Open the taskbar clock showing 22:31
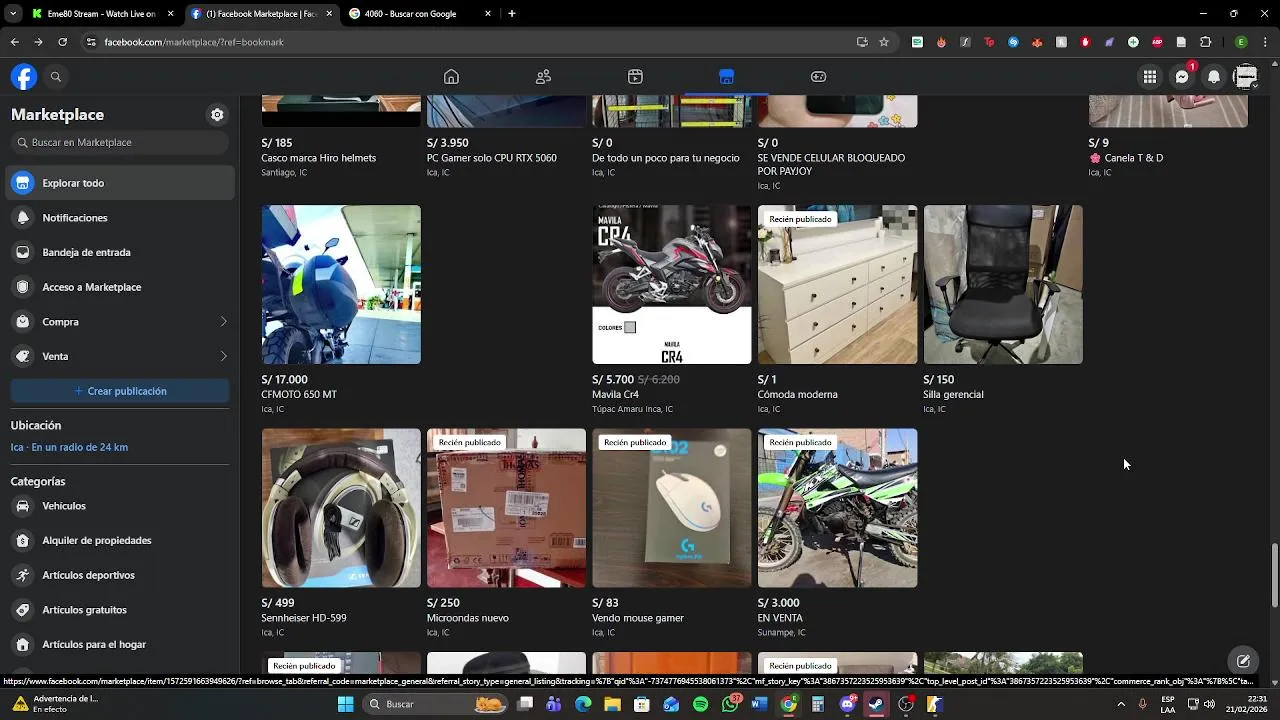The image size is (1280, 720). point(1247,704)
